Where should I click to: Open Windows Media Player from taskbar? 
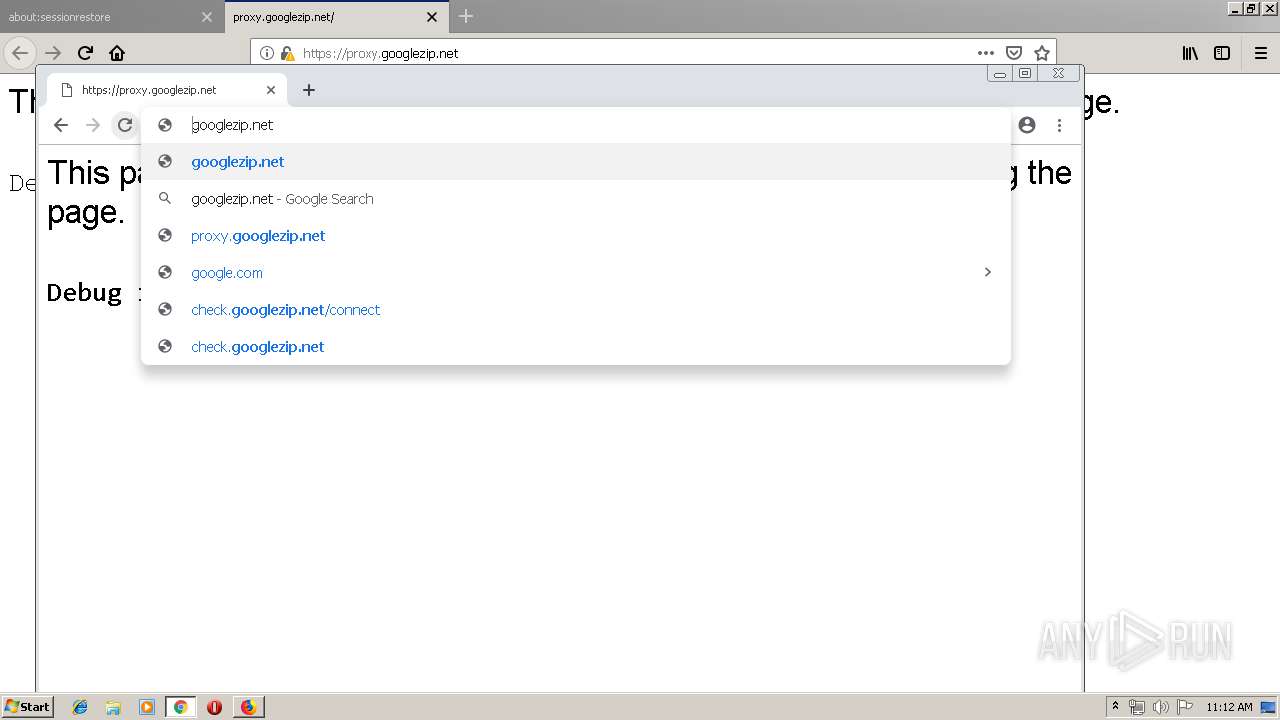pos(147,707)
